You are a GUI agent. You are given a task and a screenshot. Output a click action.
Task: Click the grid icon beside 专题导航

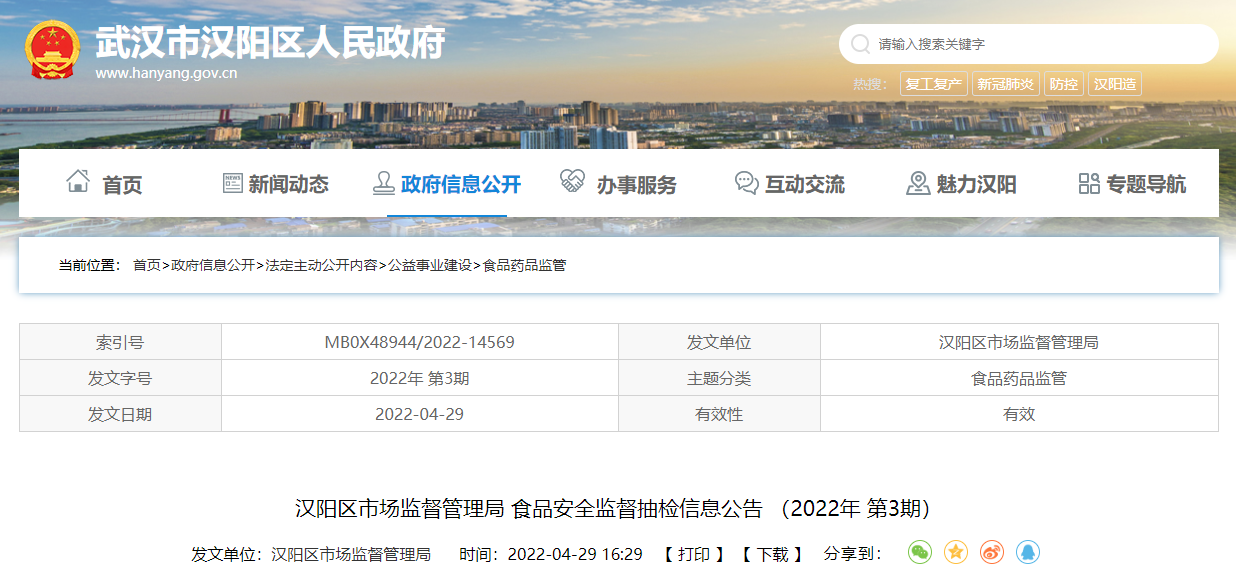point(1089,183)
